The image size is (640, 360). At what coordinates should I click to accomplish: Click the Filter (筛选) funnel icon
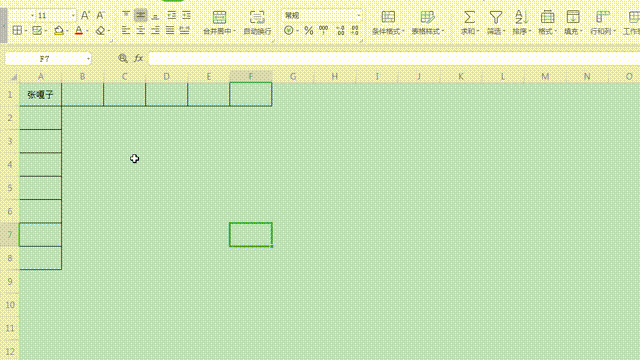(496, 17)
